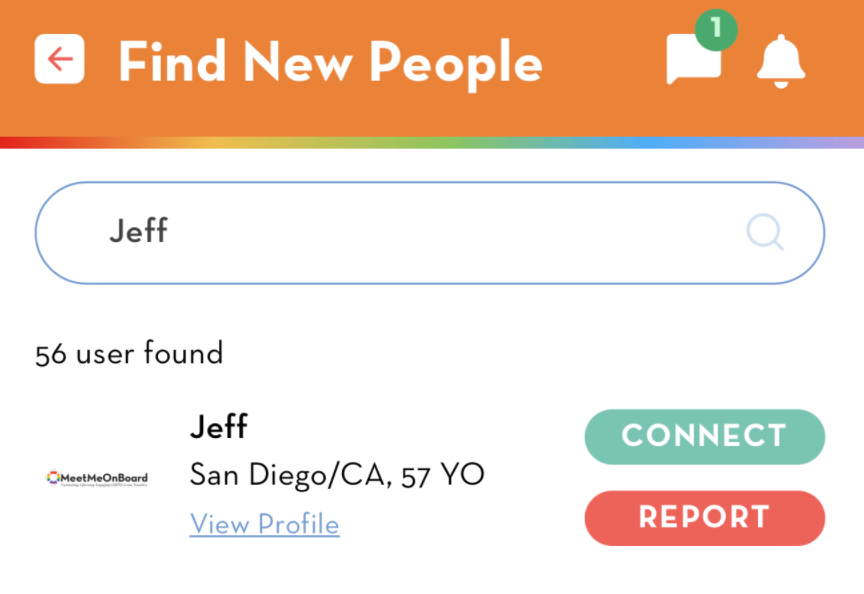The height and width of the screenshot is (594, 864).
Task: Open notifications via the bell icon
Action: point(781,61)
